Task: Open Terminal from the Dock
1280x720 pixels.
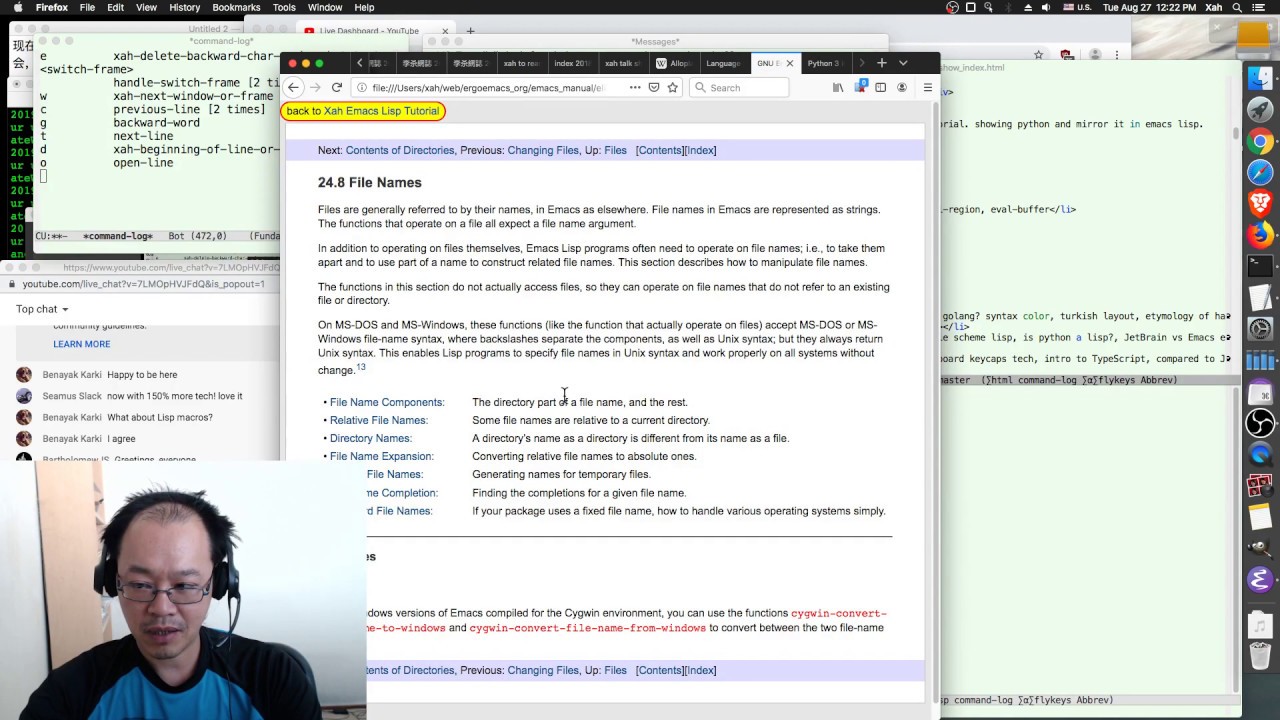Action: point(1260,267)
